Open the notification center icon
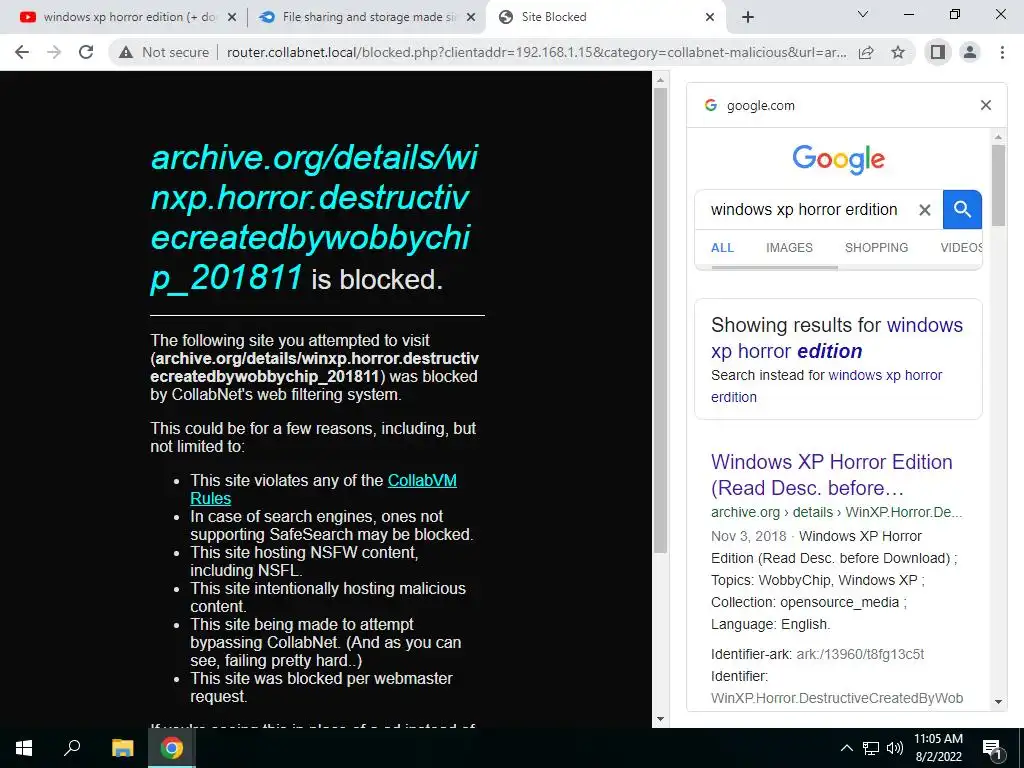 (992, 749)
